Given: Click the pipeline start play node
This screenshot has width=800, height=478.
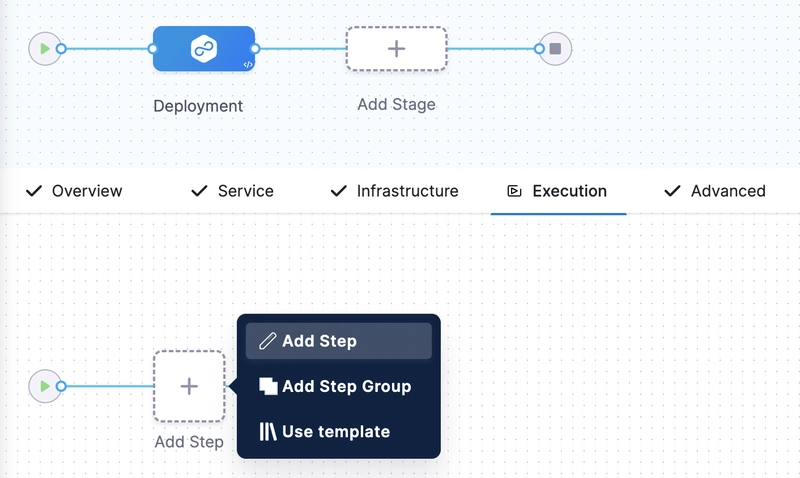Looking at the screenshot, I should (x=45, y=48).
